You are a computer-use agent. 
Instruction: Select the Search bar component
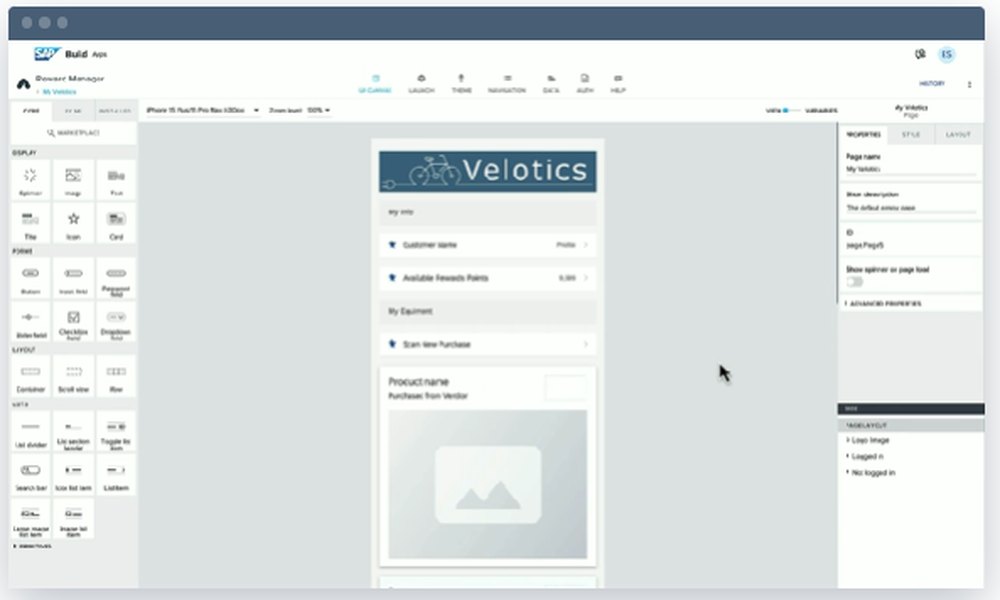click(x=31, y=476)
